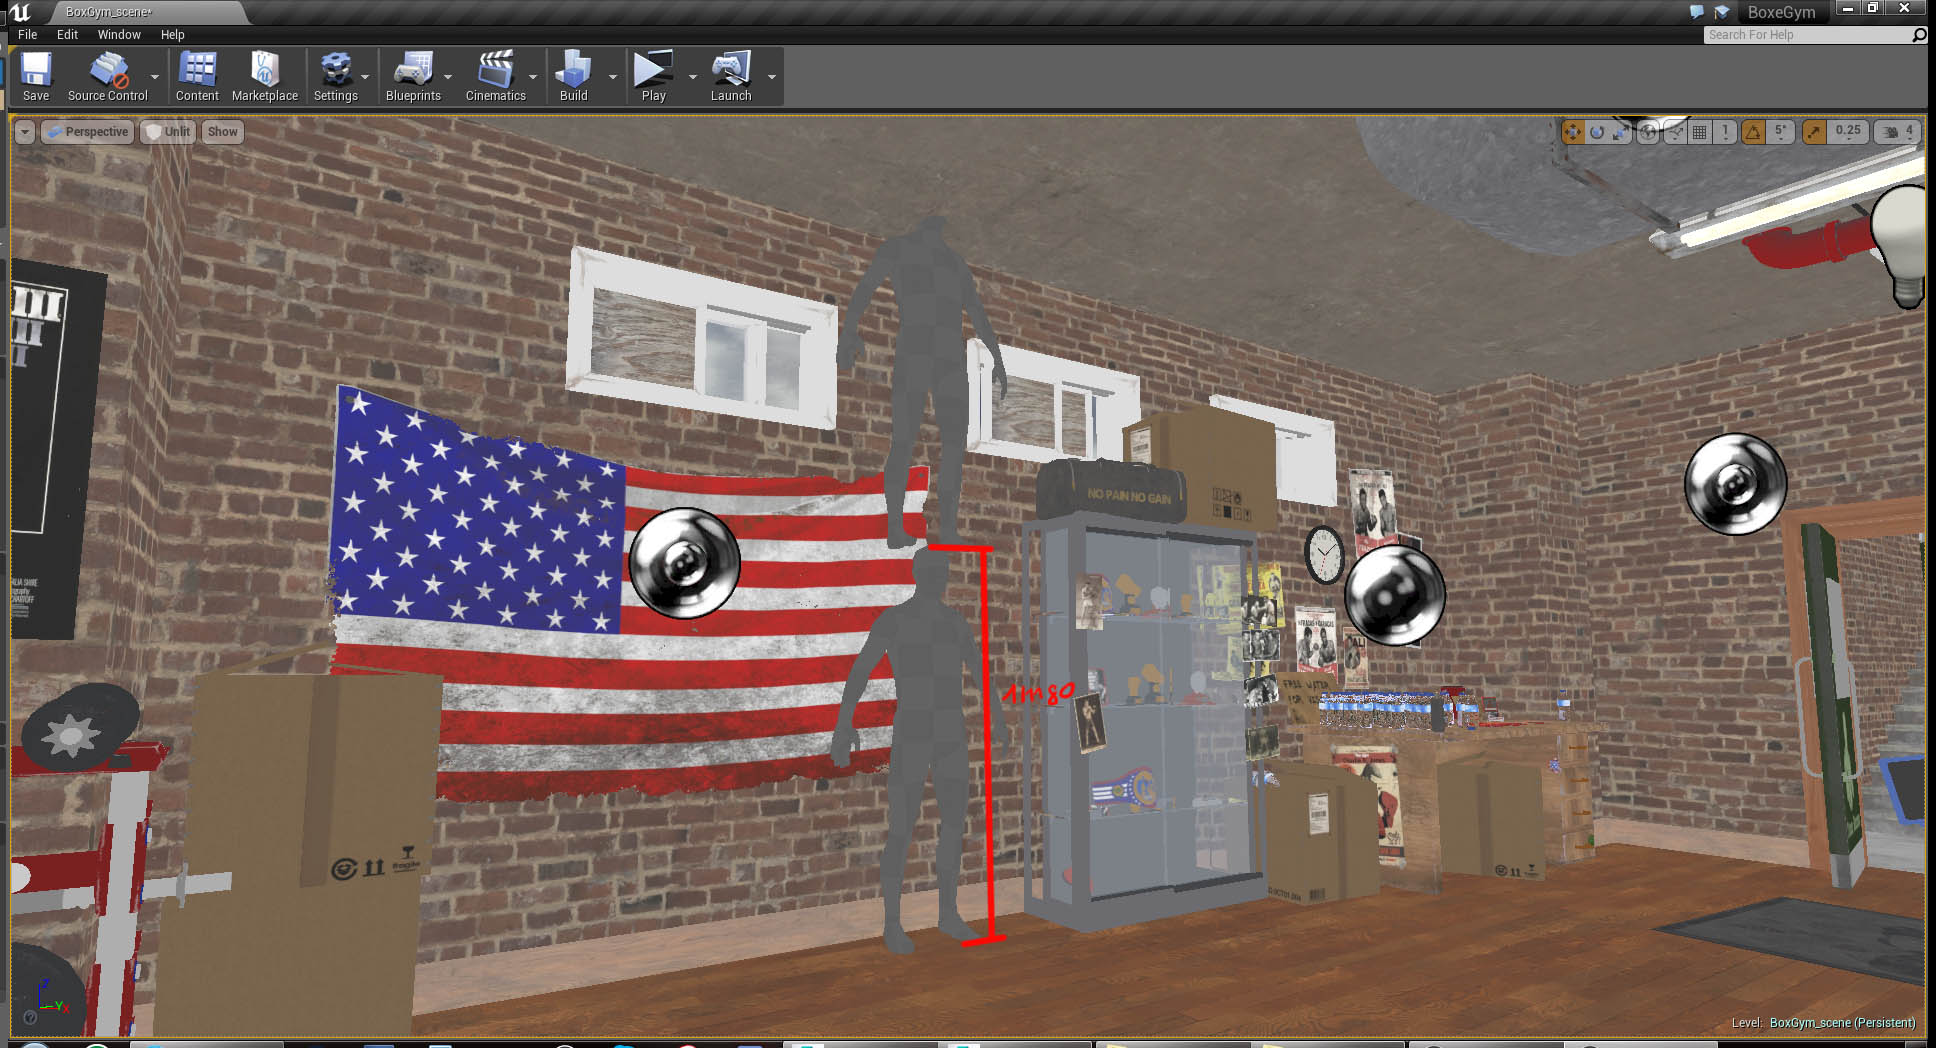Click the Unreal Engine logo in the title bar

click(x=20, y=12)
